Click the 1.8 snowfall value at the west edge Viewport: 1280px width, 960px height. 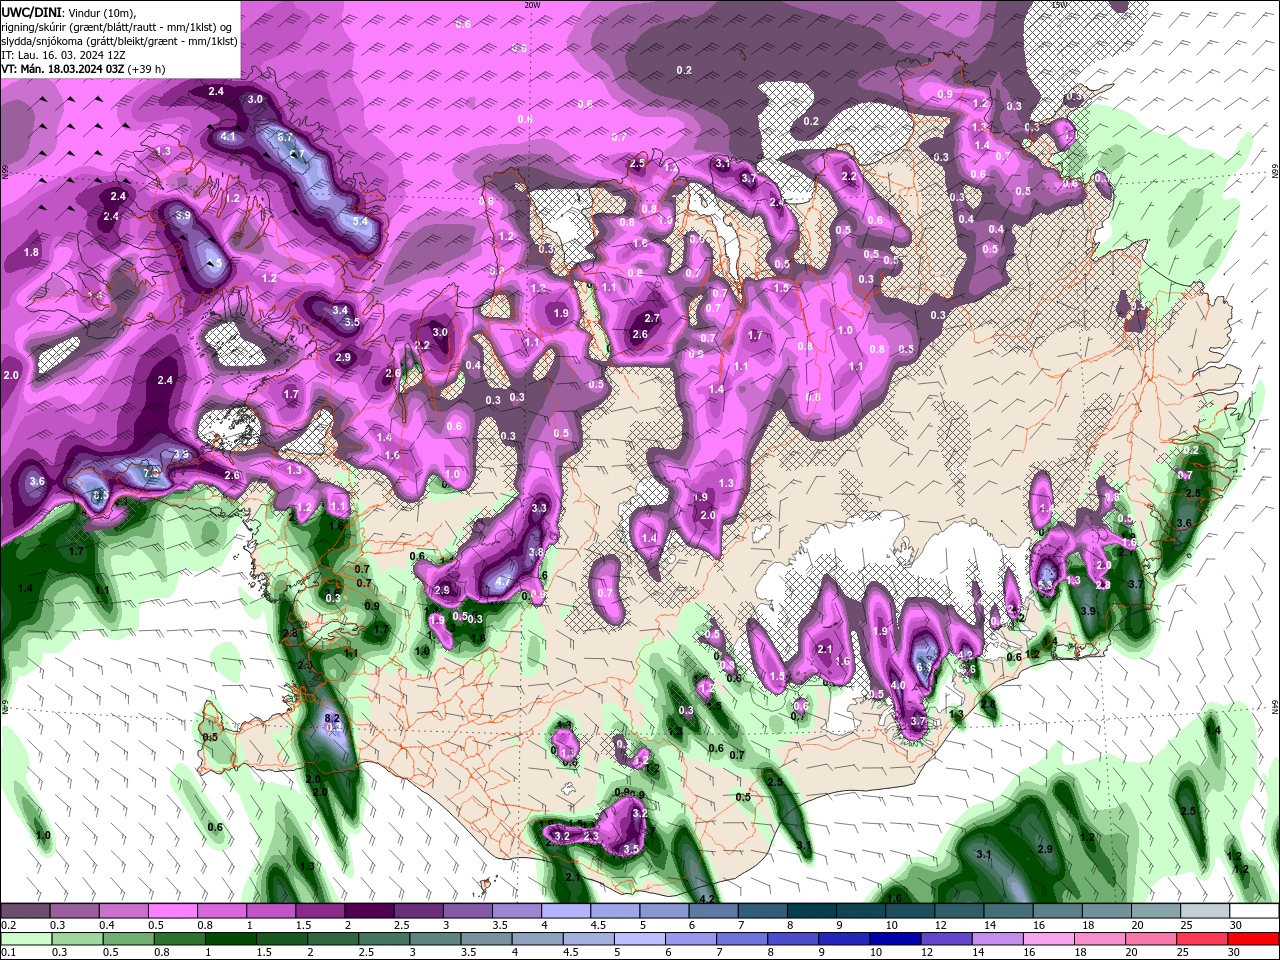(31, 252)
